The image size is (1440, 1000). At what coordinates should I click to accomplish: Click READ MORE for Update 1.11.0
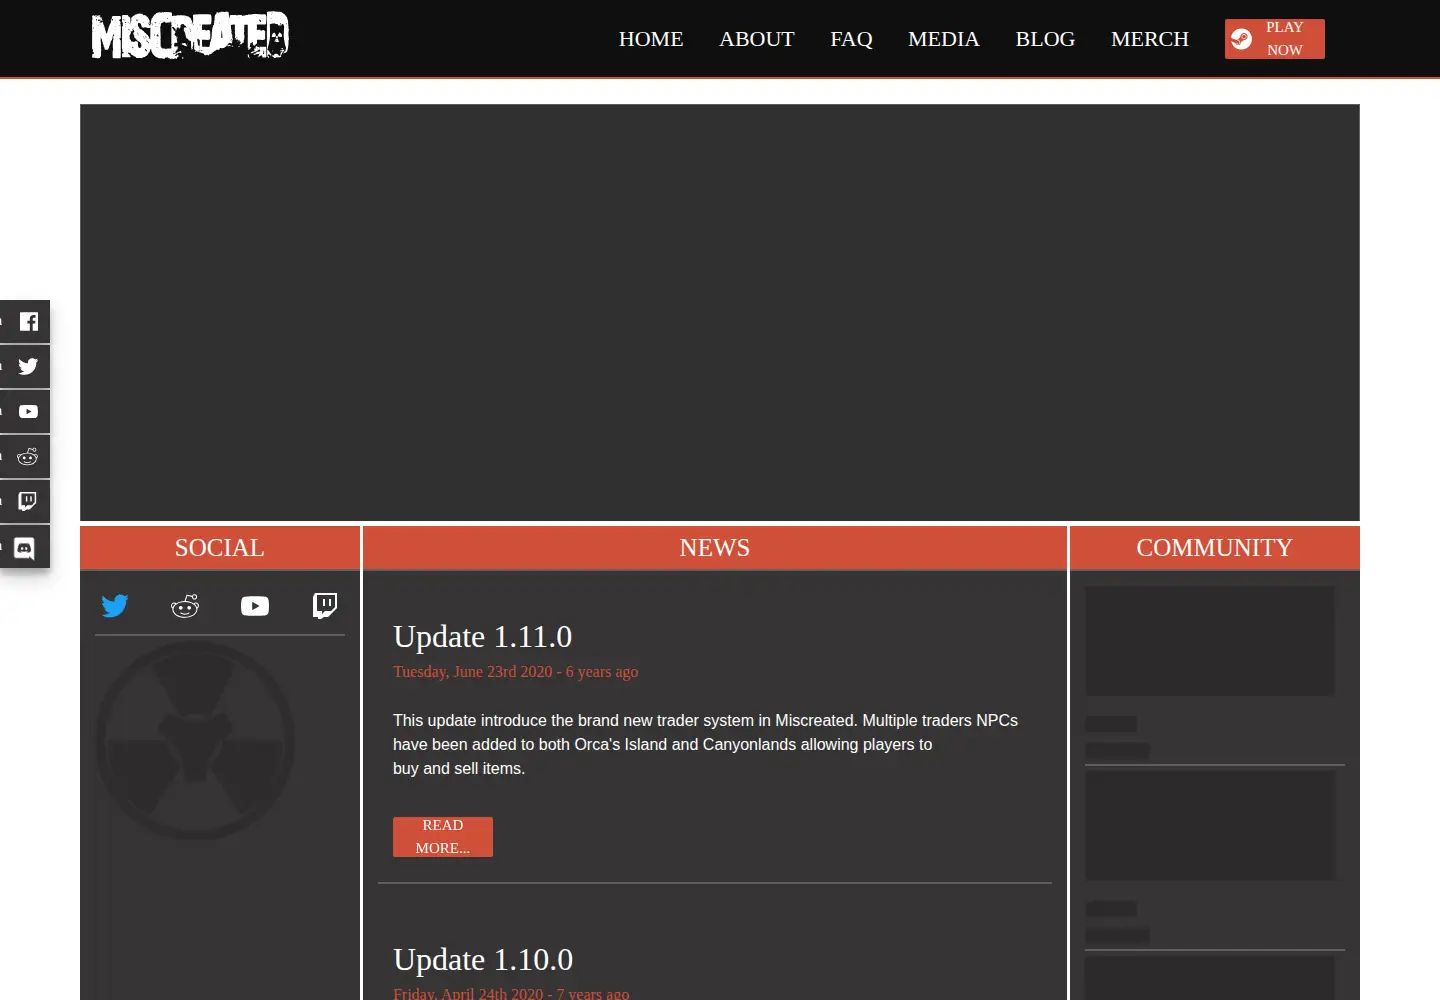[443, 837]
